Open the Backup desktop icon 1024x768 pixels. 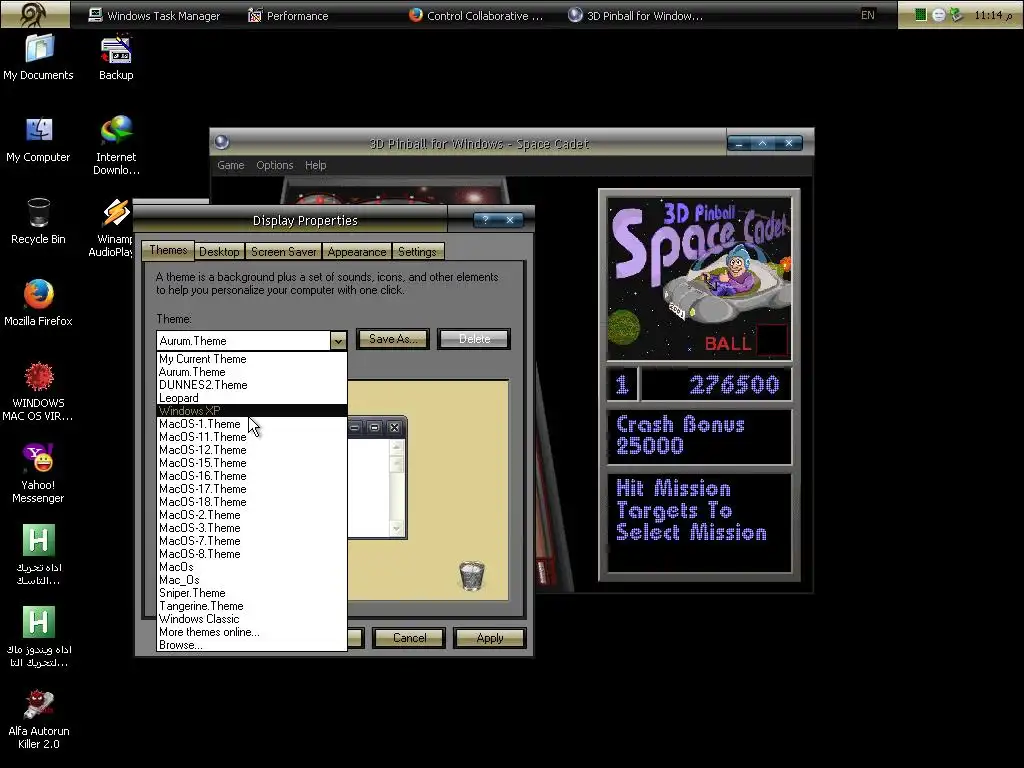[116, 57]
